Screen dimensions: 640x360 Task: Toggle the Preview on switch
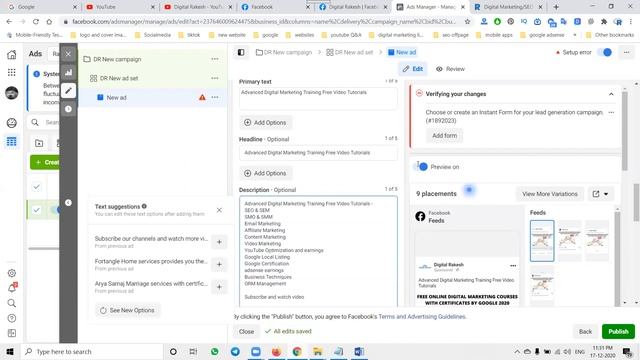point(421,167)
